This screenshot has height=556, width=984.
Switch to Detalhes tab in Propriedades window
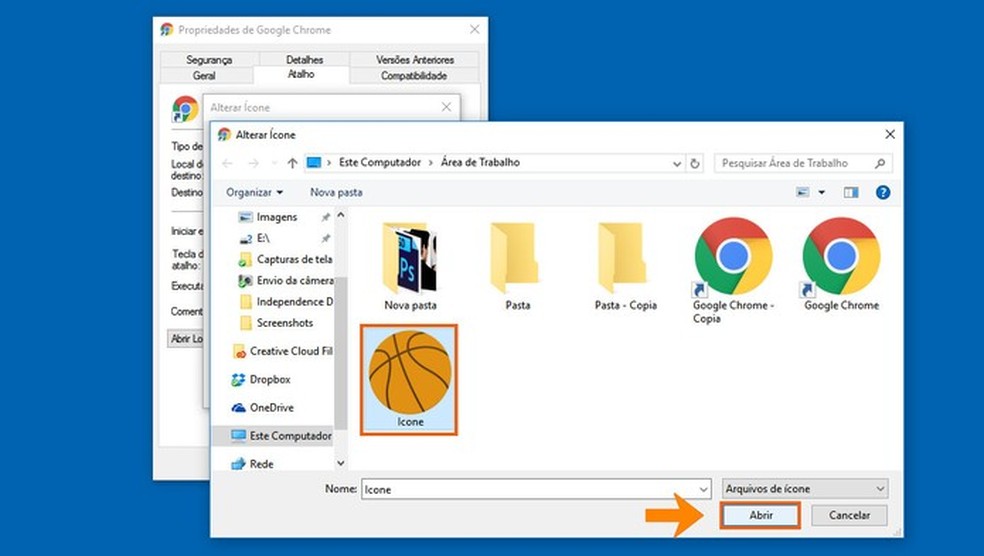pyautogui.click(x=304, y=60)
